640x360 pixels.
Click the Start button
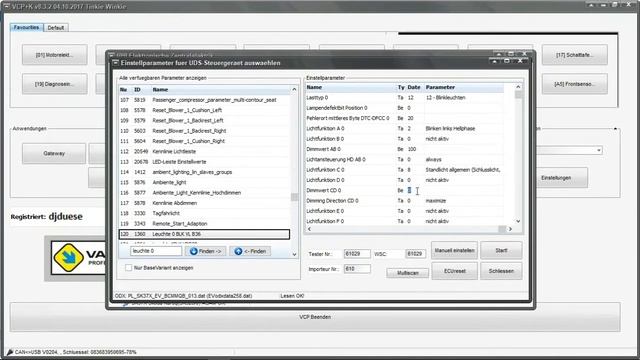coord(501,250)
